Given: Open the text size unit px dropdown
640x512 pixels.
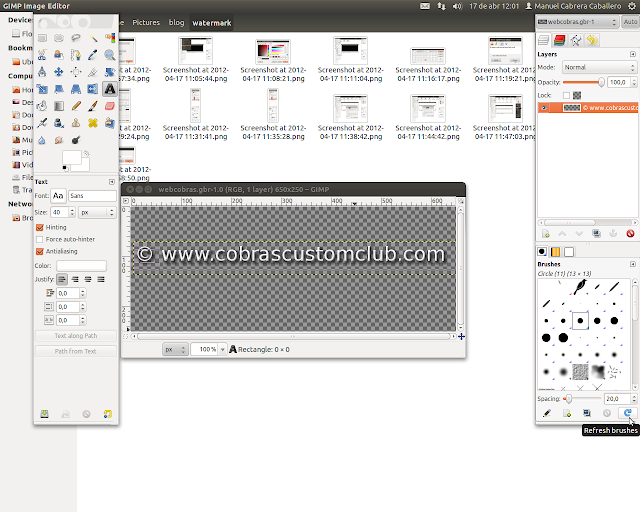Looking at the screenshot, I should coord(97,212).
